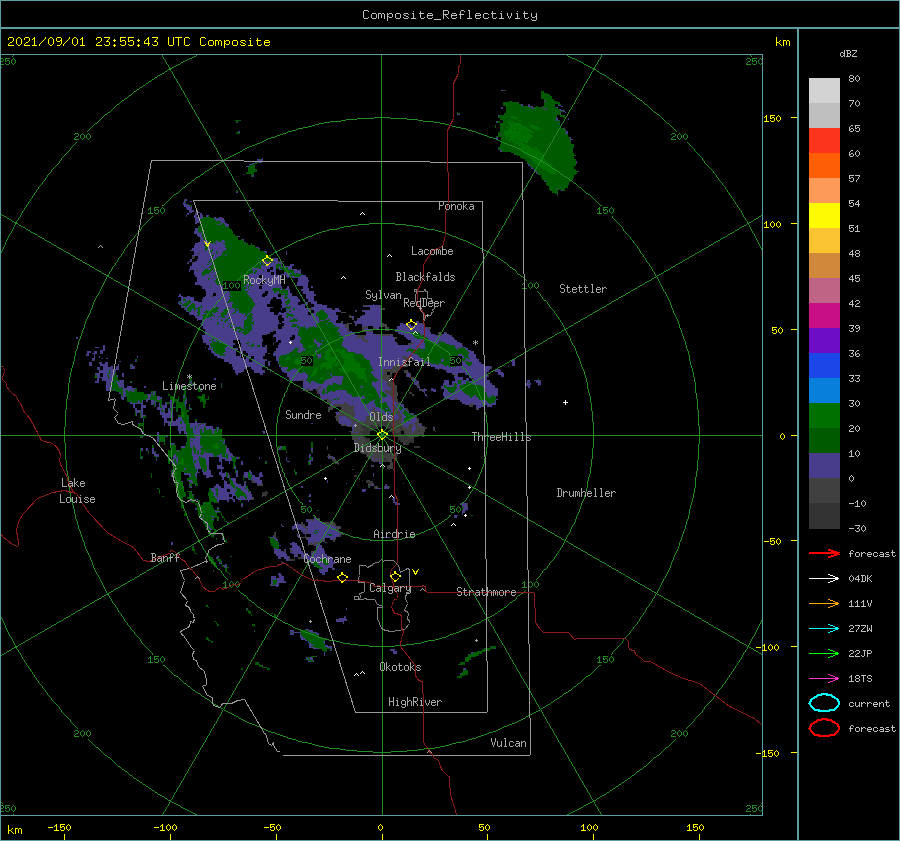
Task: Click the Didsbury town label
Action: [378, 448]
